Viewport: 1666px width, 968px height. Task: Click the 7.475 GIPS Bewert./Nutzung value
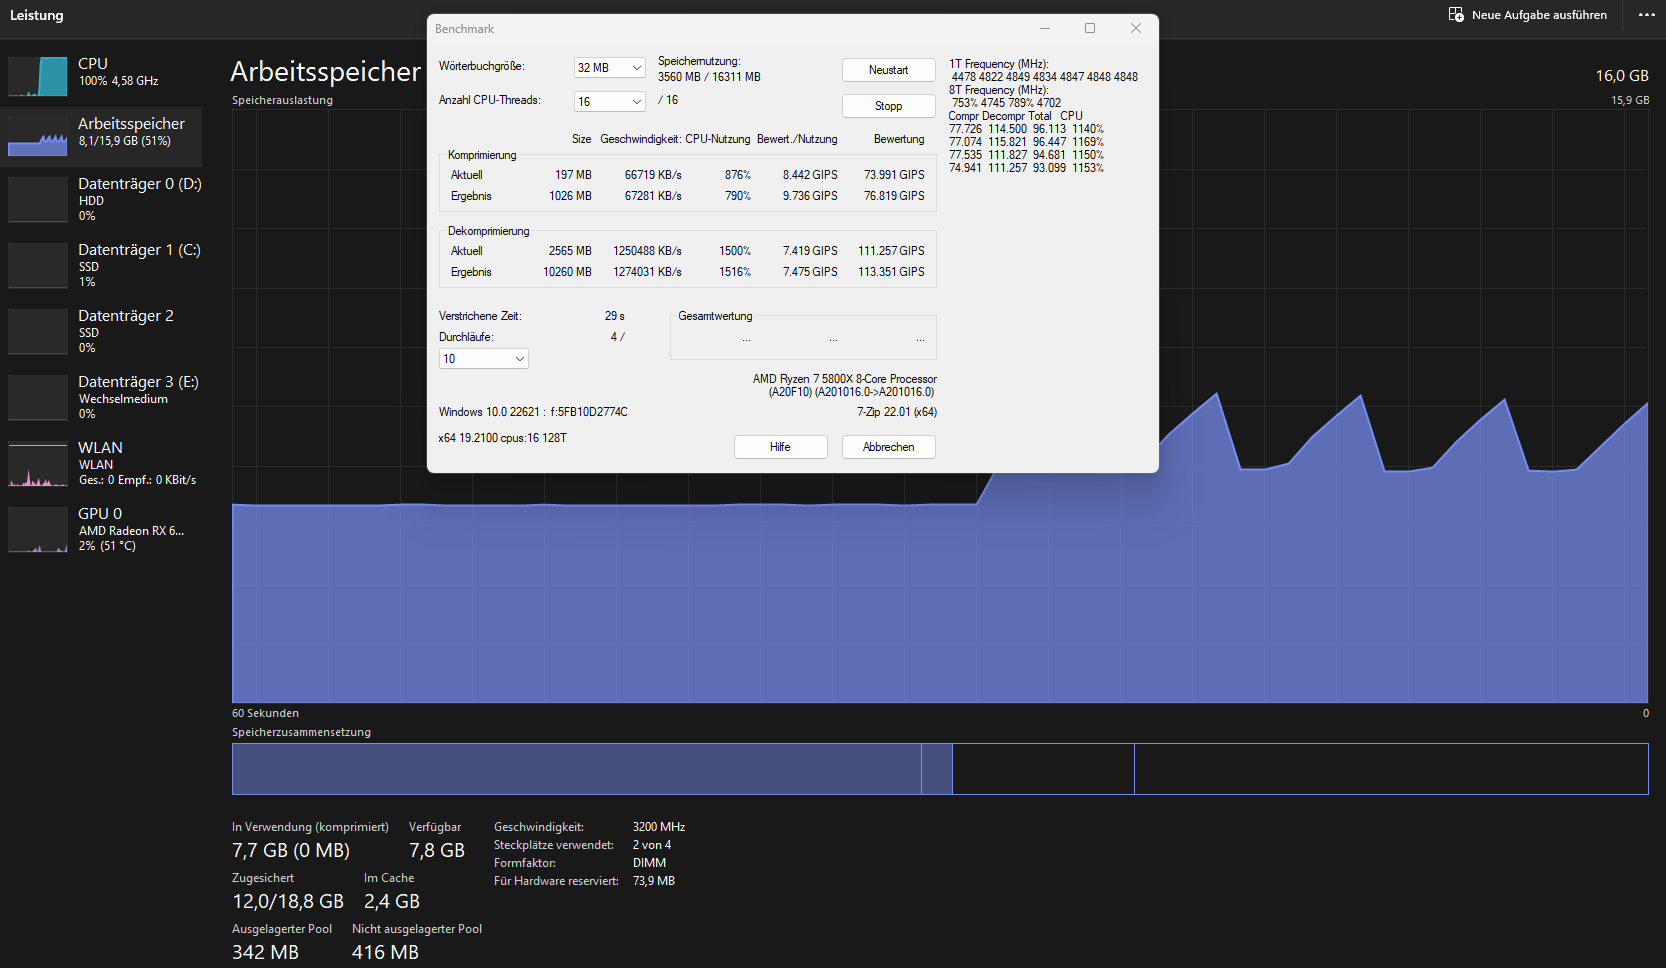coord(810,272)
